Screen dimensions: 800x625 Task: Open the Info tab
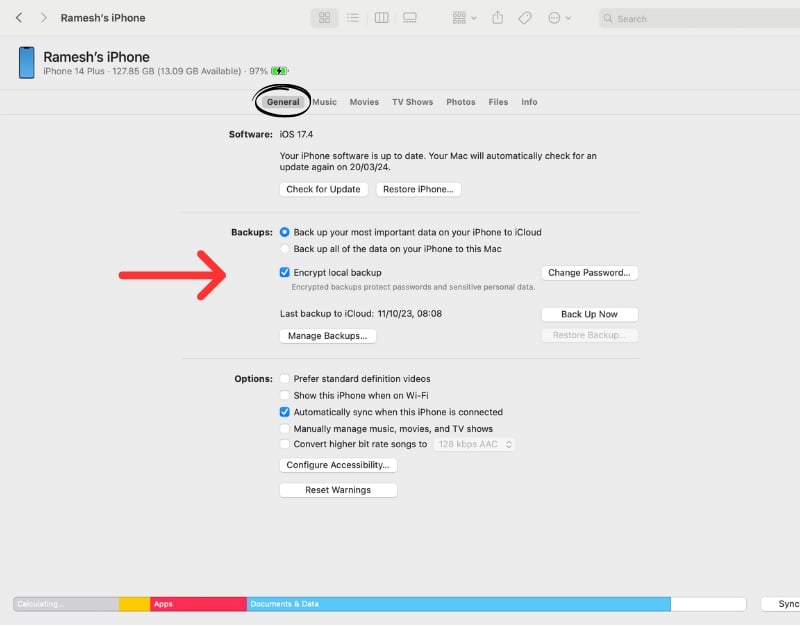click(529, 102)
